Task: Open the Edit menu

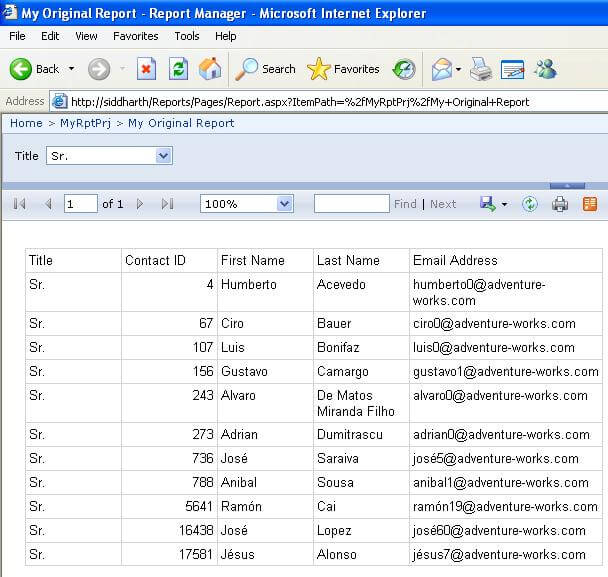Action: click(x=50, y=36)
